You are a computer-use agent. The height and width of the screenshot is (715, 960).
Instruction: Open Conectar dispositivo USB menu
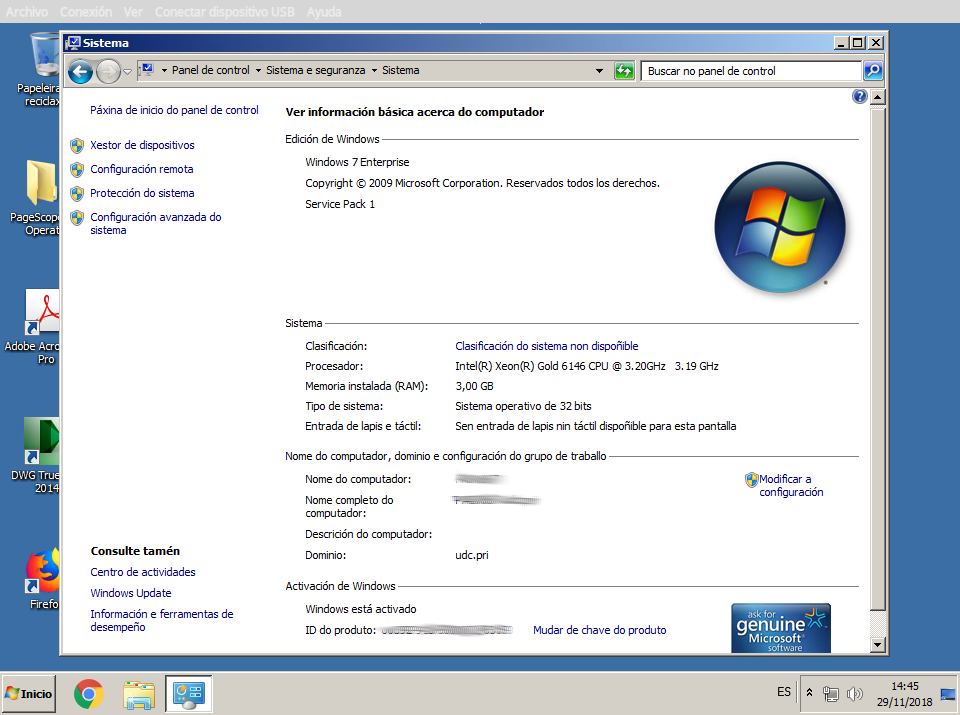[x=225, y=12]
